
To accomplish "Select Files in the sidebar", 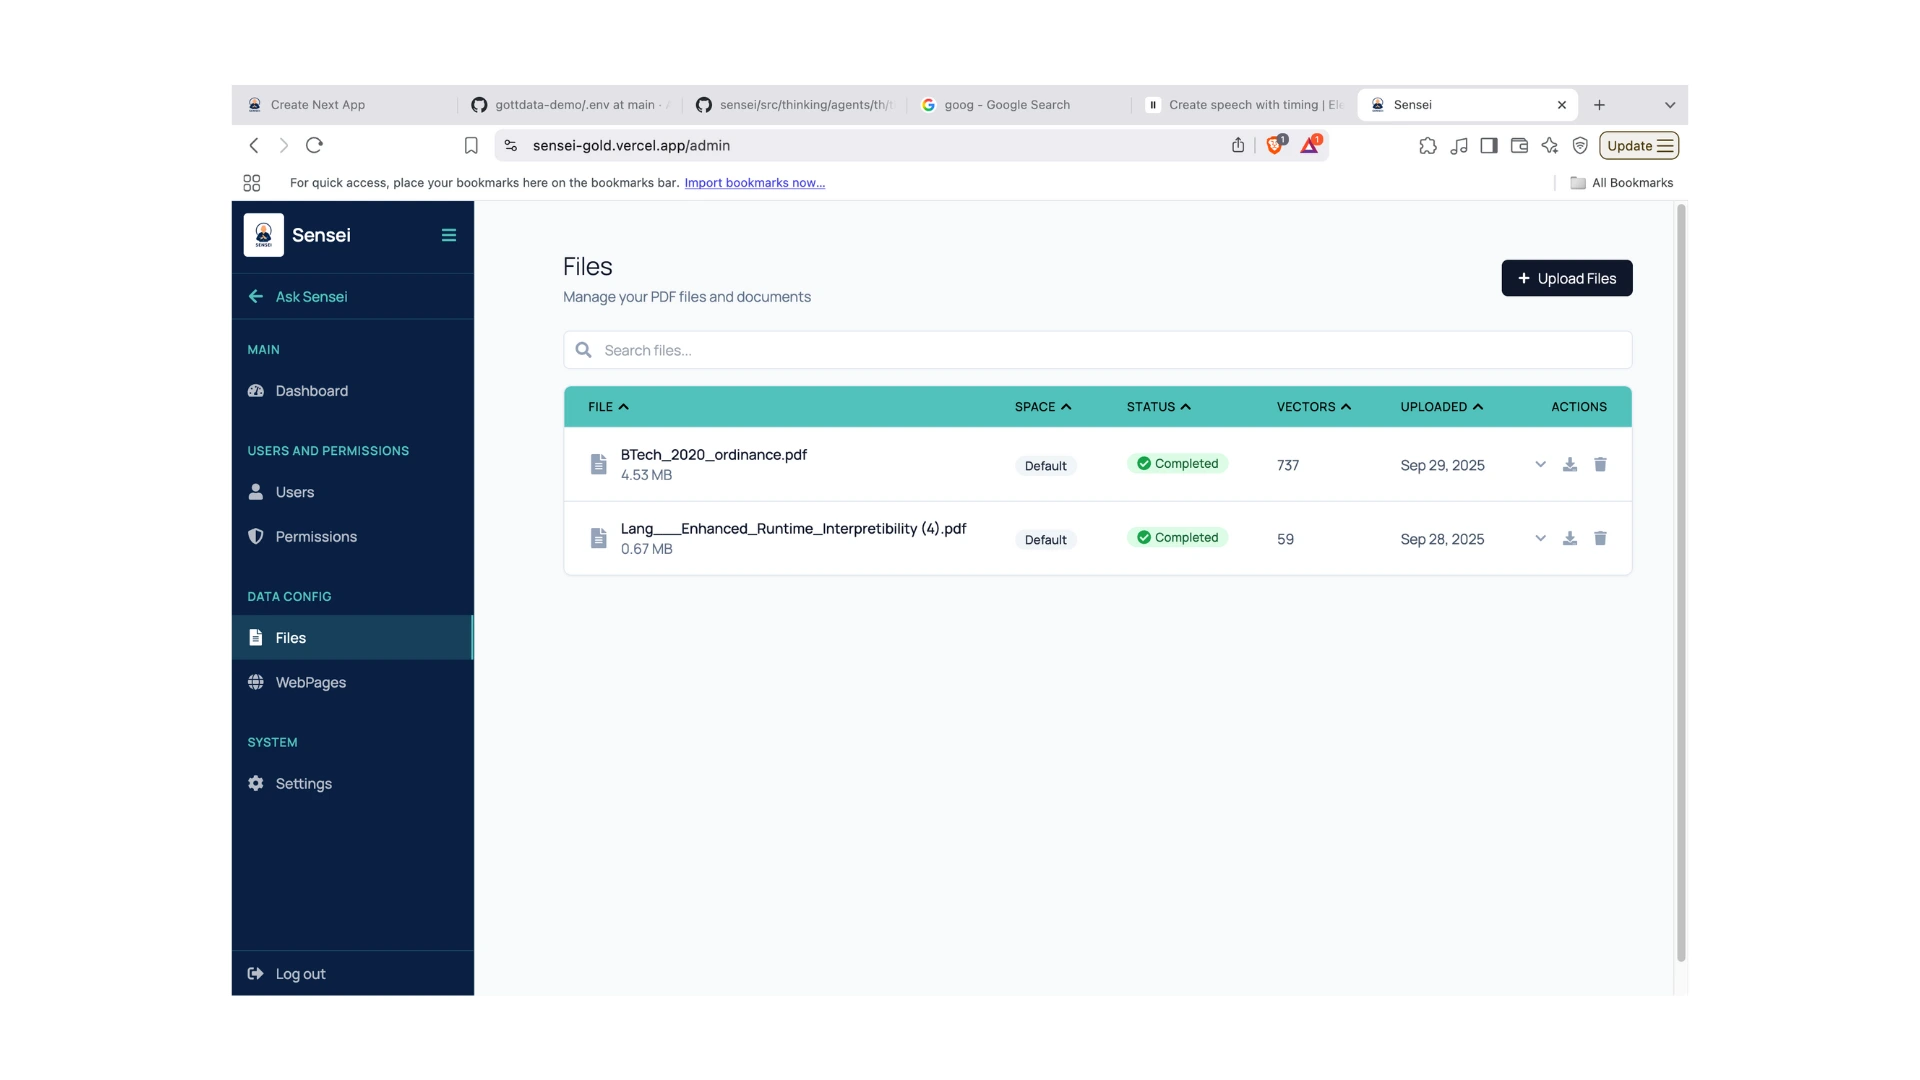I will [x=352, y=638].
